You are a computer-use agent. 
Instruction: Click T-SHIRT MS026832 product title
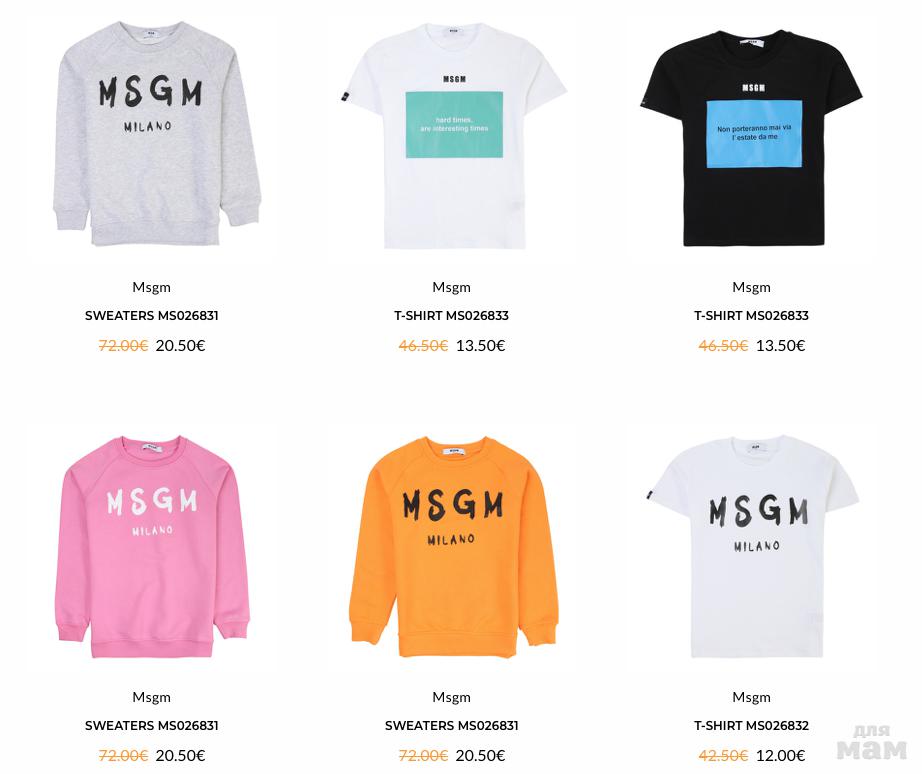pyautogui.click(x=751, y=726)
